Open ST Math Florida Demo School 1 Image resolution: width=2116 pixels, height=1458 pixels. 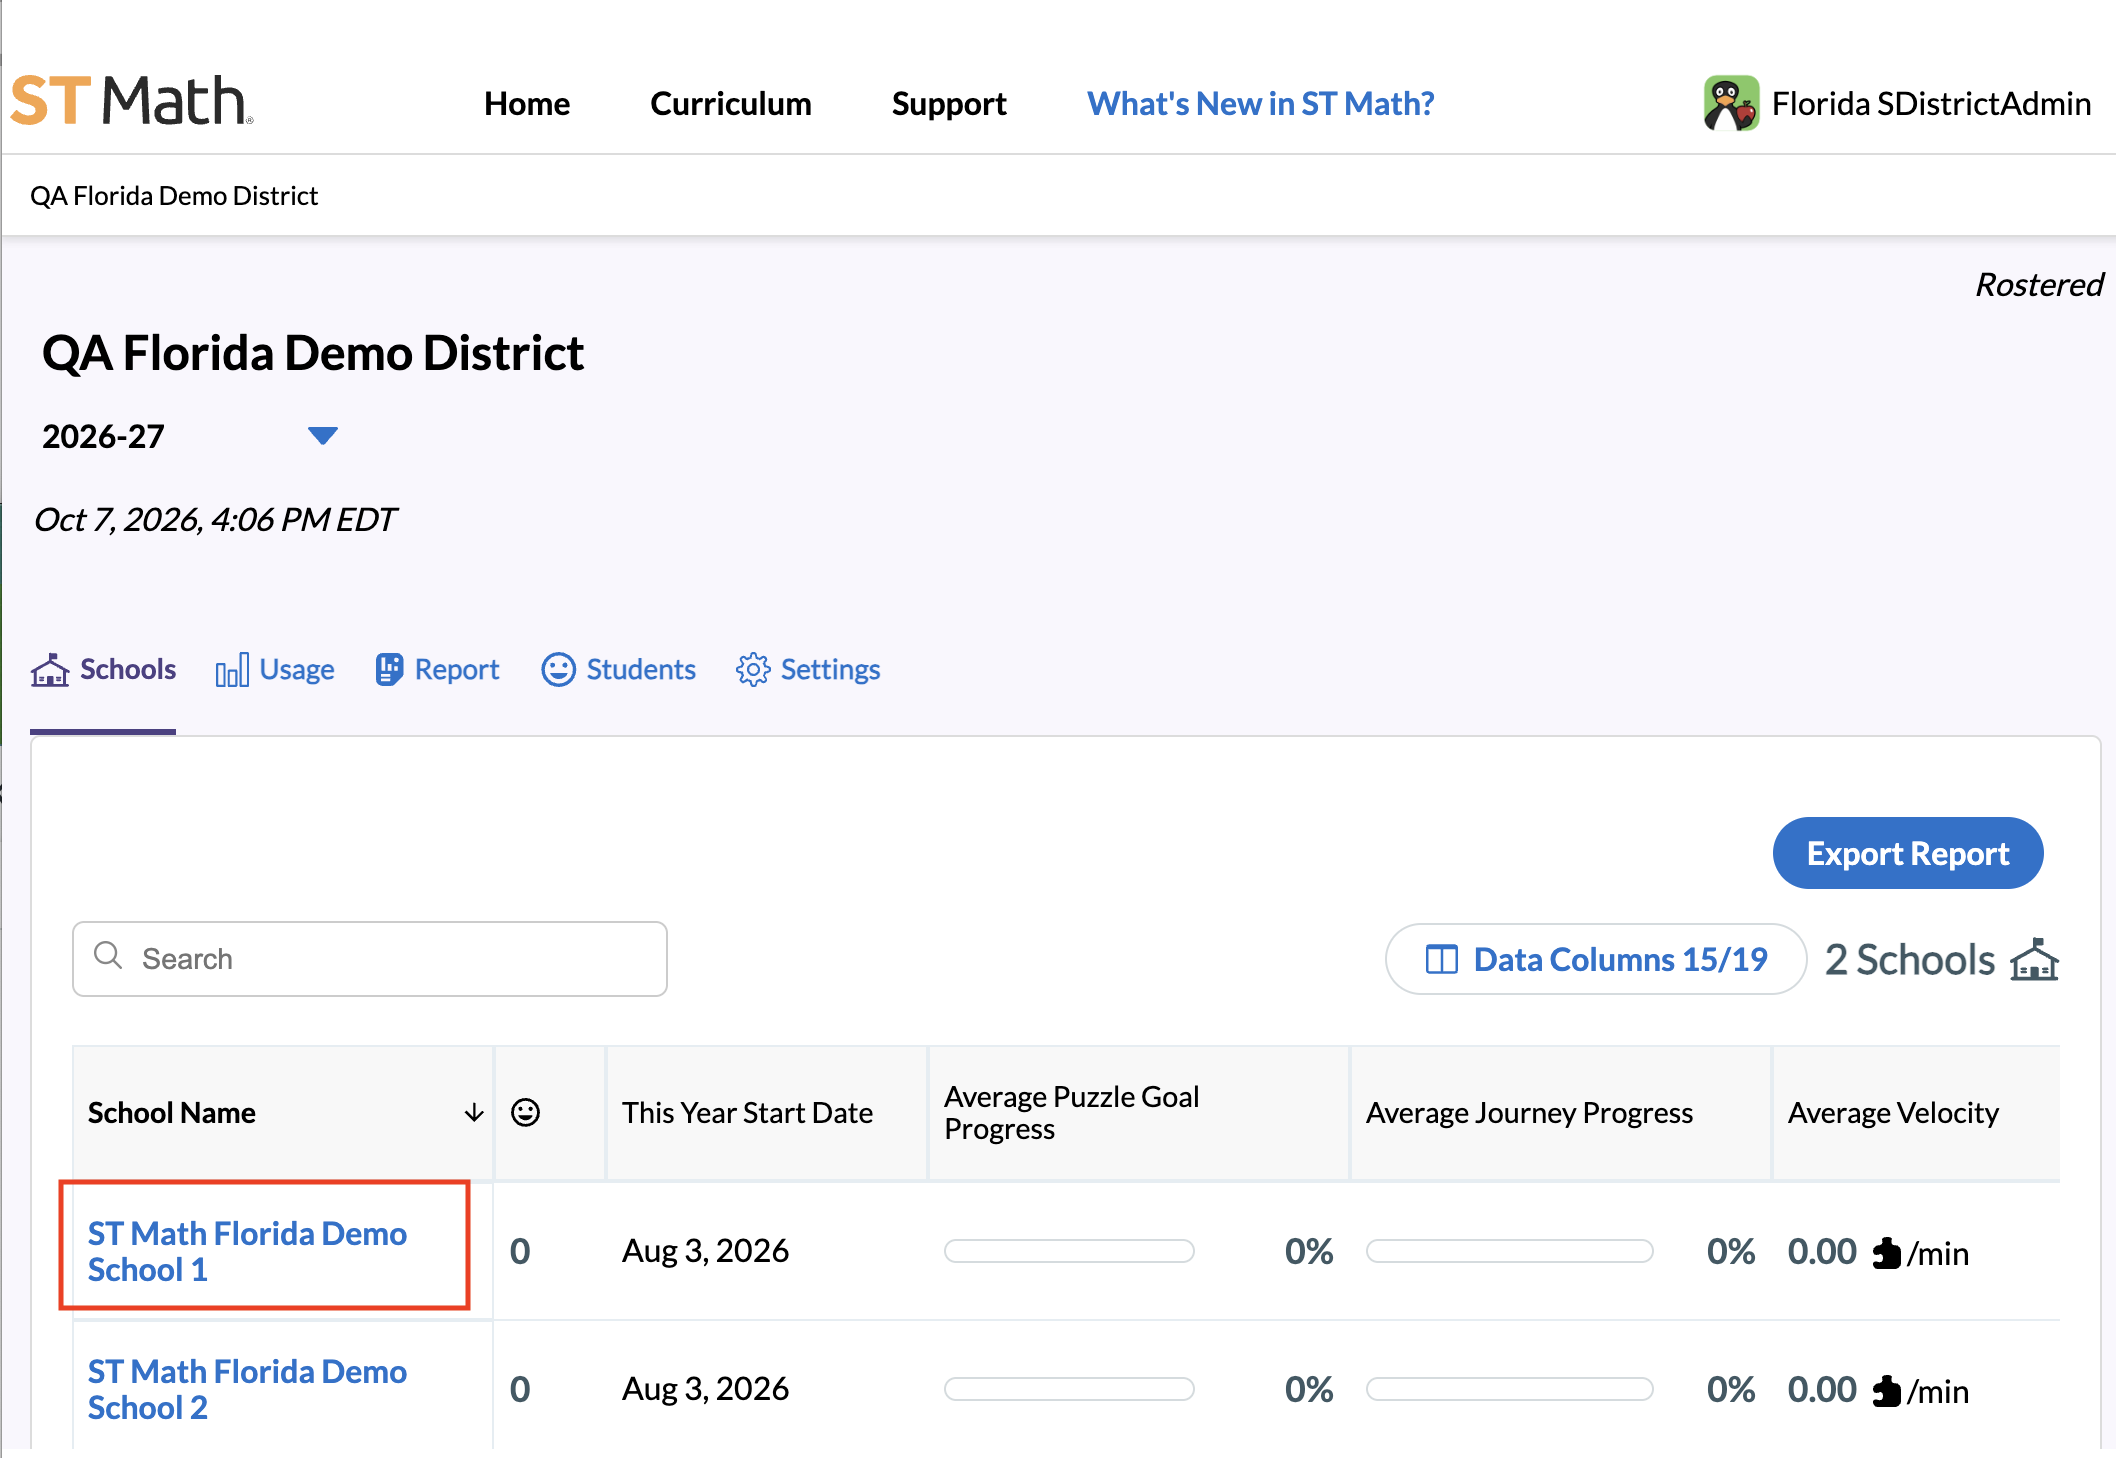coord(247,1251)
